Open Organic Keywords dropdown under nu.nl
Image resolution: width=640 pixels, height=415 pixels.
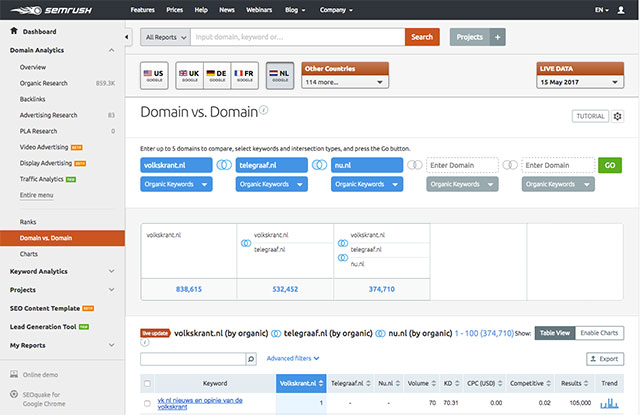tap(367, 184)
